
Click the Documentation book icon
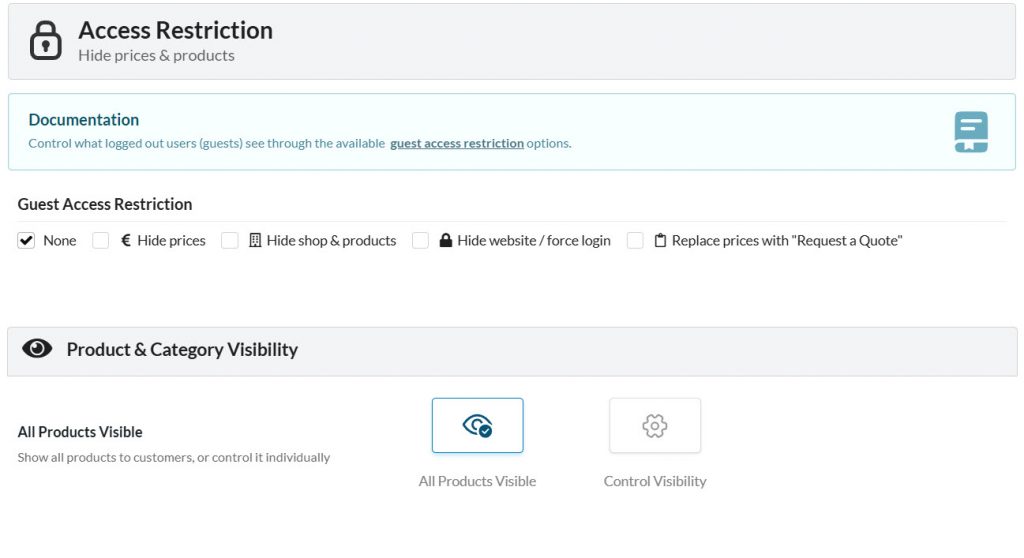[x=970, y=132]
